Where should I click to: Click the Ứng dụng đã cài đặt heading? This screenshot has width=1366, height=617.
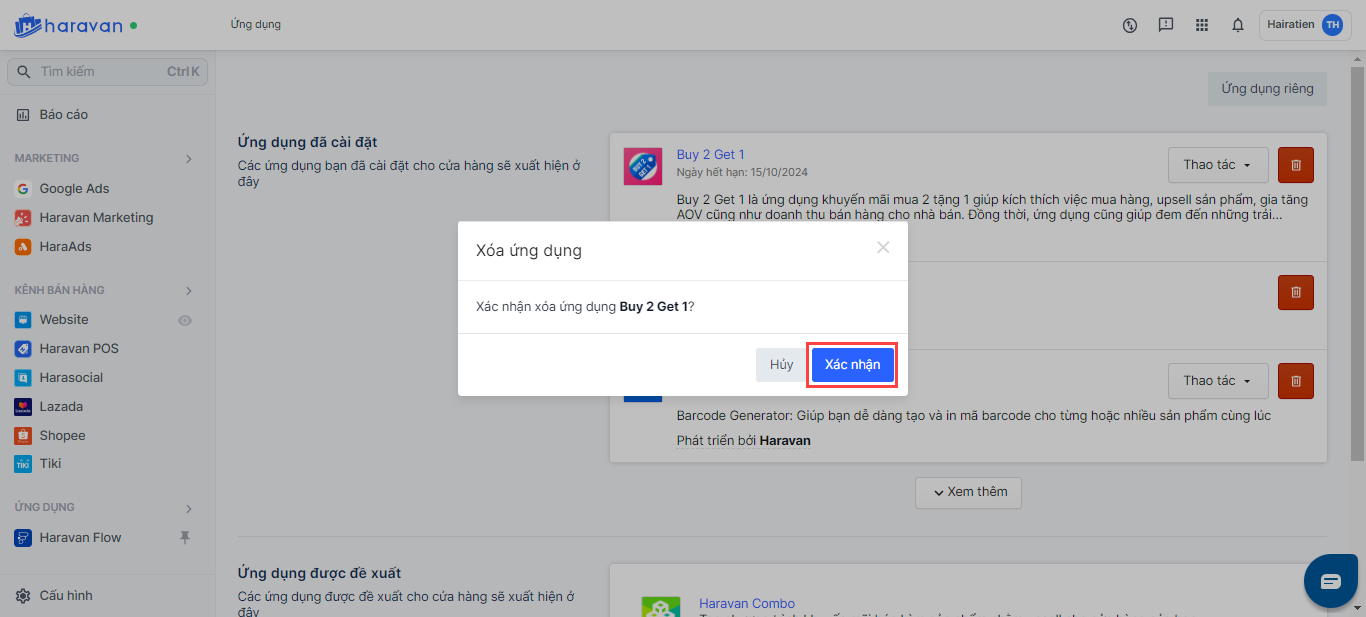[x=307, y=143]
